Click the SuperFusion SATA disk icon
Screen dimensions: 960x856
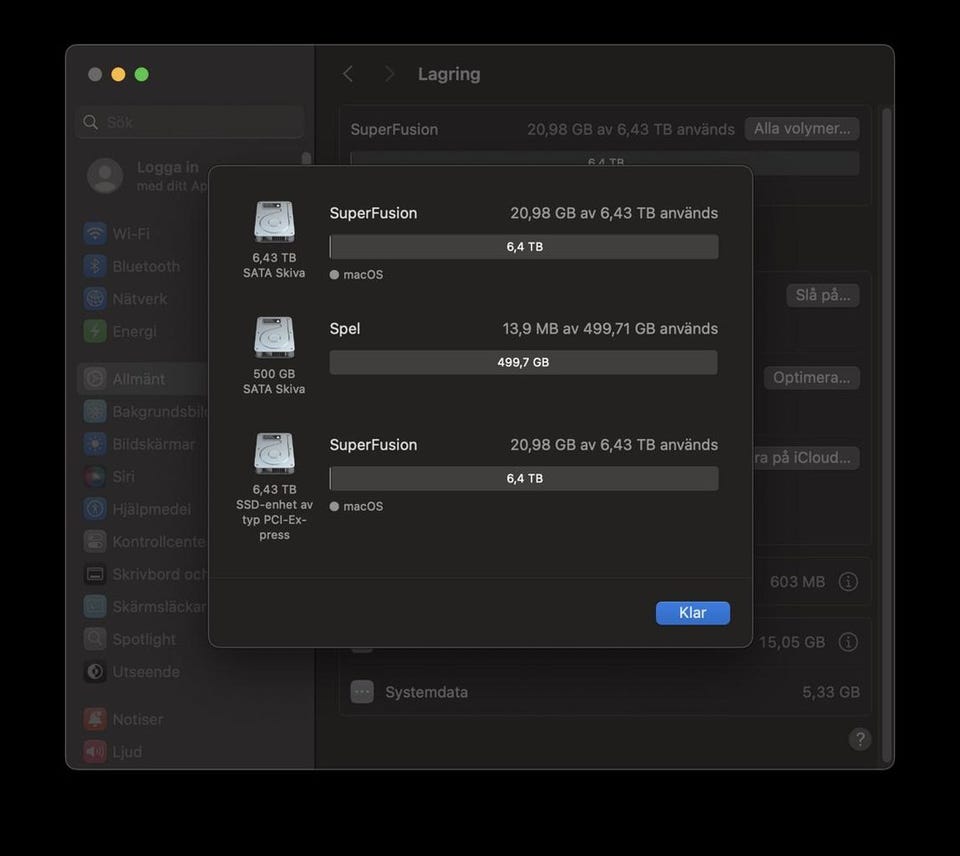tap(274, 222)
